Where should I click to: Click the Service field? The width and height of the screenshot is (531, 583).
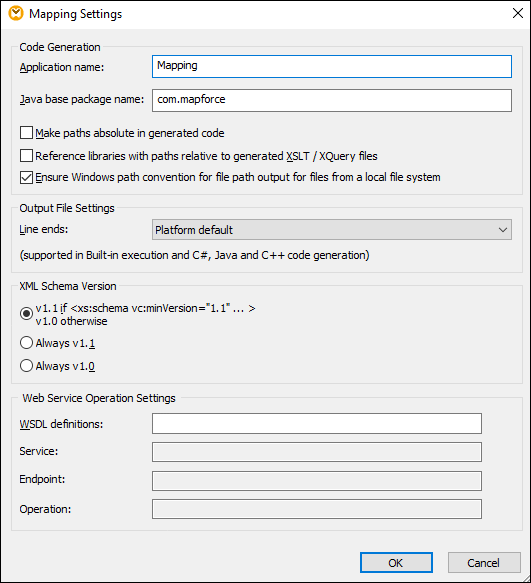tap(317, 452)
